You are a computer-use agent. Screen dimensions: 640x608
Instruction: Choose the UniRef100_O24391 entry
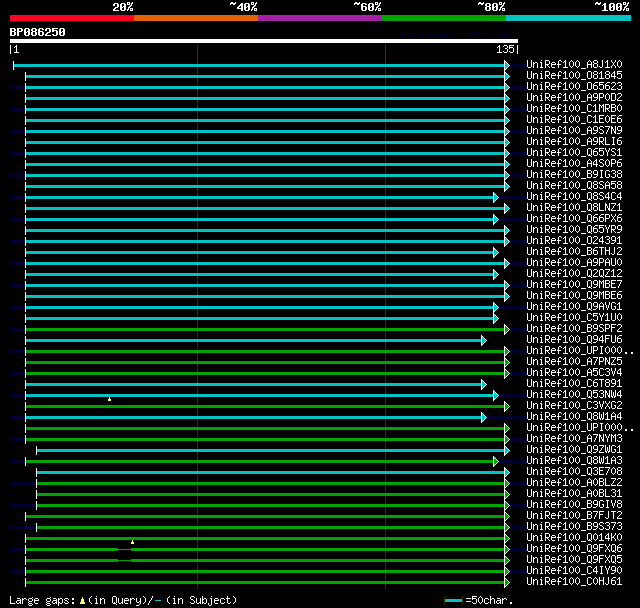pyautogui.click(x=574, y=241)
